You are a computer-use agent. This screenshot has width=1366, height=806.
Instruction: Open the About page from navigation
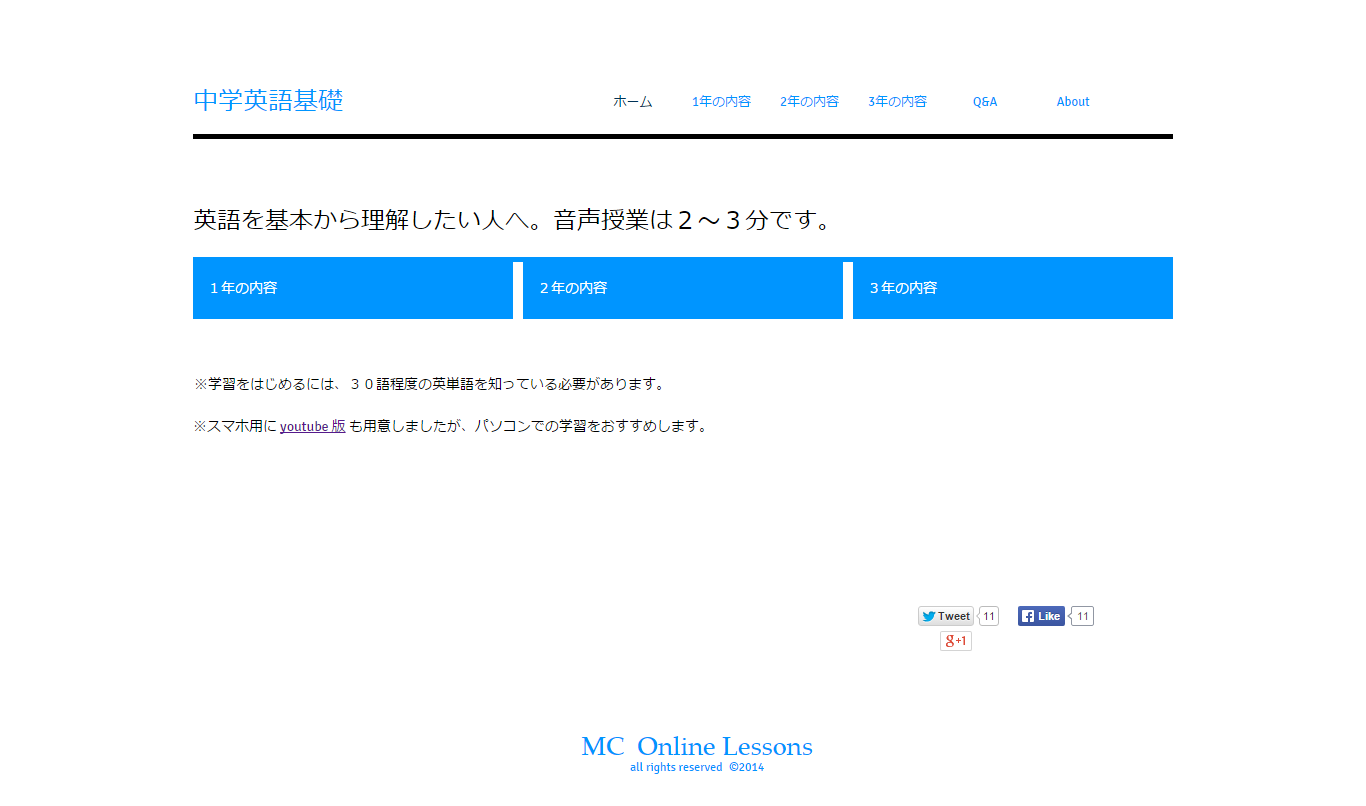pyautogui.click(x=1073, y=101)
